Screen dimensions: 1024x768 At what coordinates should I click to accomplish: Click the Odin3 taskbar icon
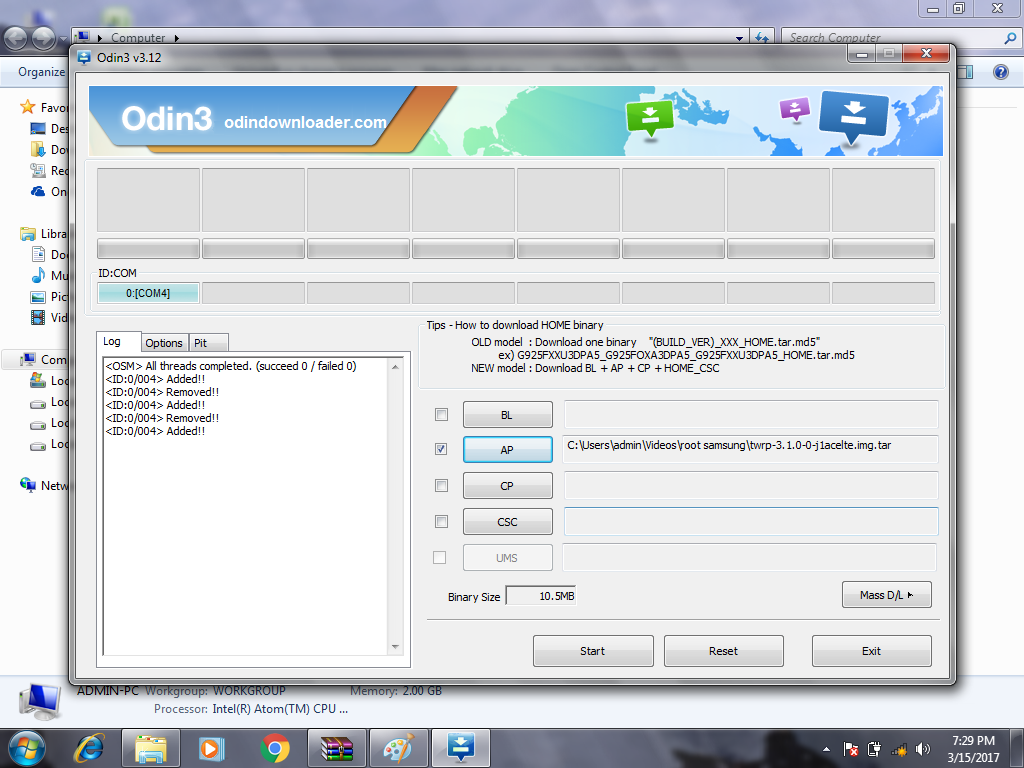click(x=460, y=748)
